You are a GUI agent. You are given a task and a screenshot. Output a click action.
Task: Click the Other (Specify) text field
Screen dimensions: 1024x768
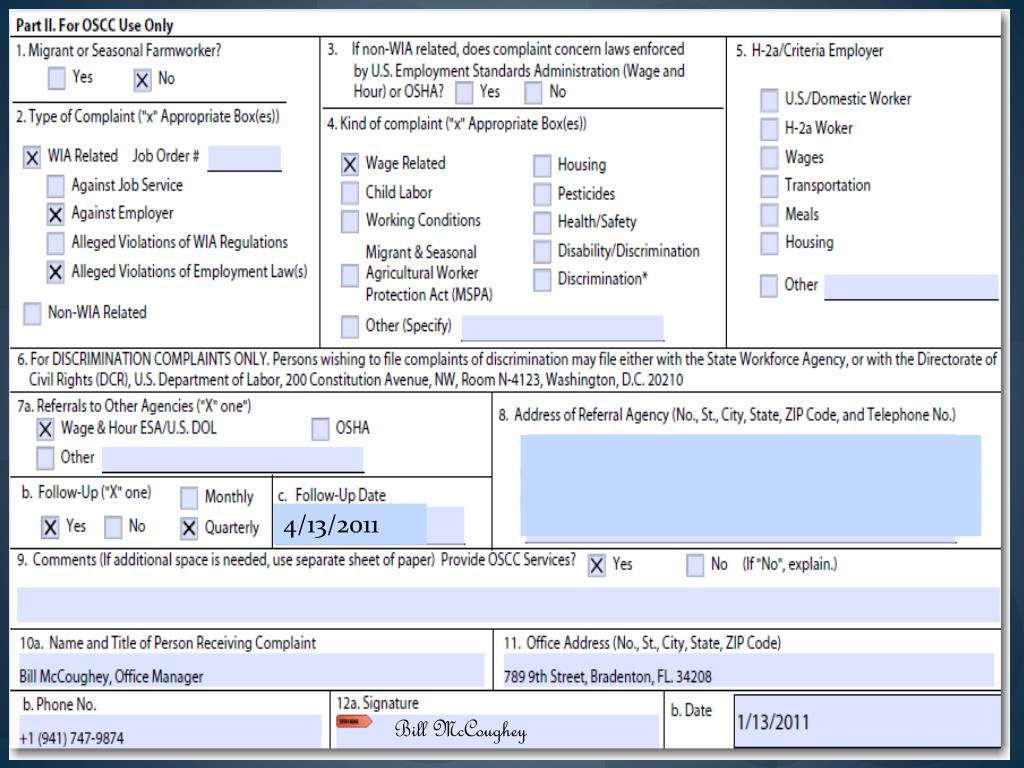(x=563, y=328)
